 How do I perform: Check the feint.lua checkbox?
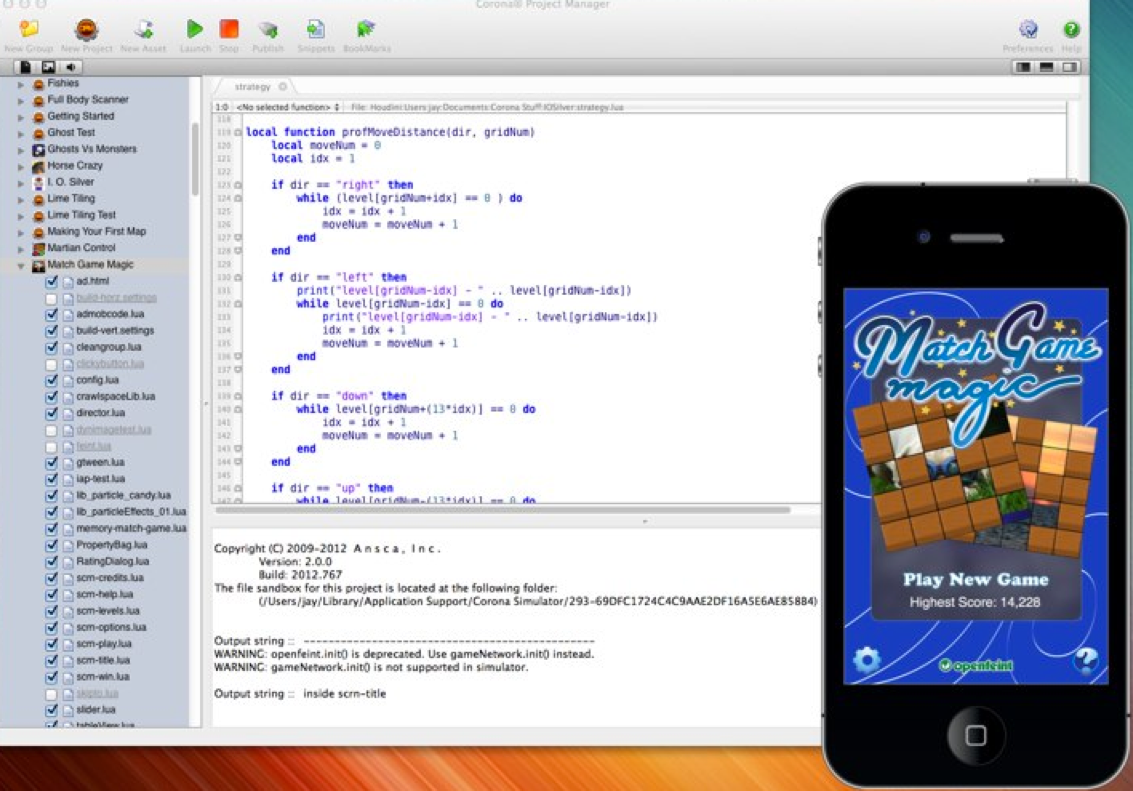[x=51, y=446]
